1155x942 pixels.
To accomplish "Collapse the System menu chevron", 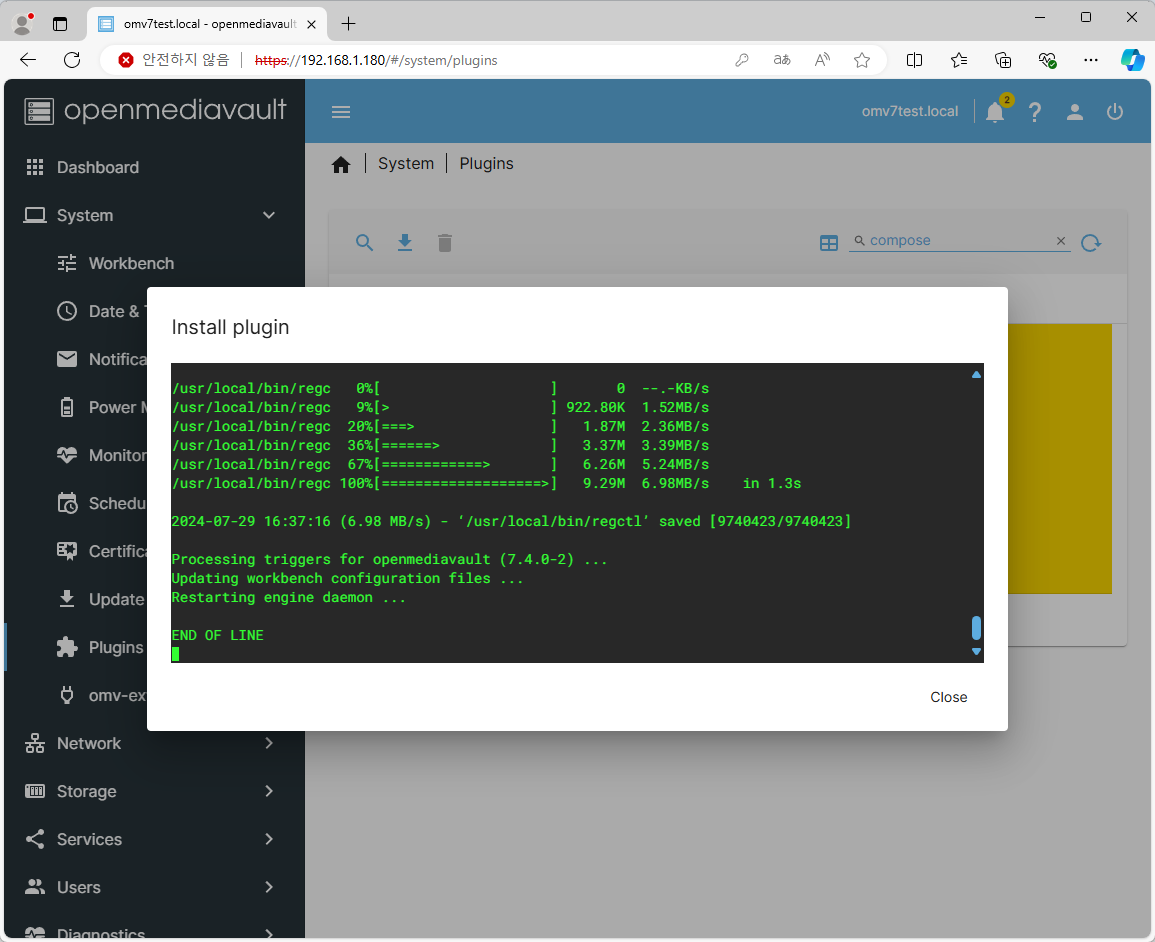I will tap(269, 215).
